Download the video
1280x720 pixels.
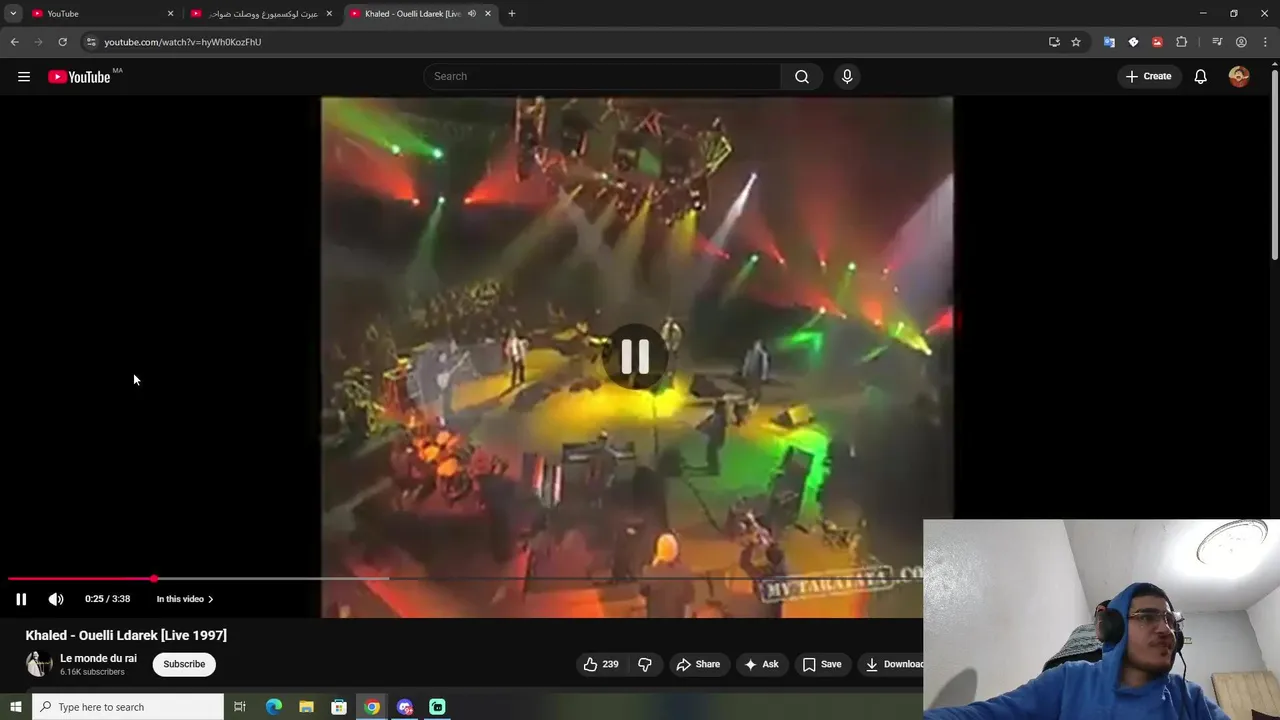[893, 664]
